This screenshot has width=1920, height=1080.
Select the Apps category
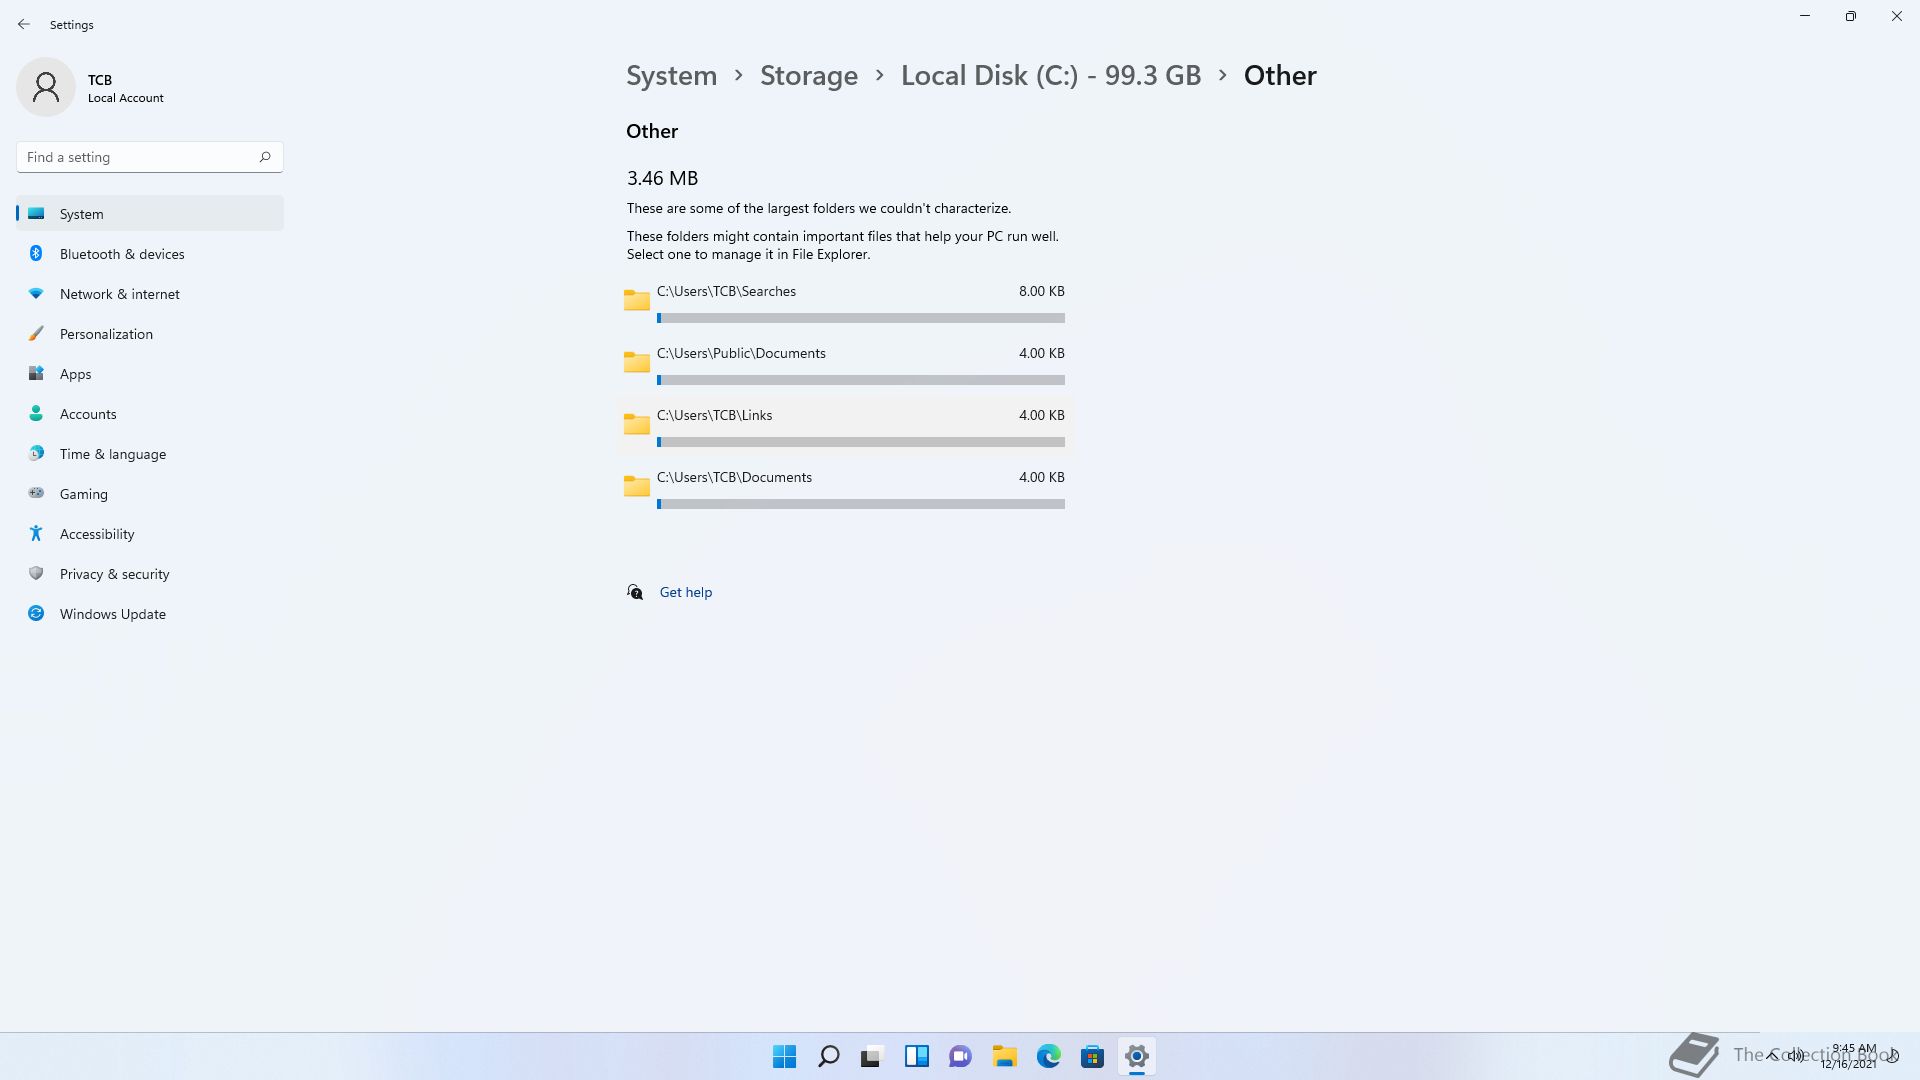75,374
